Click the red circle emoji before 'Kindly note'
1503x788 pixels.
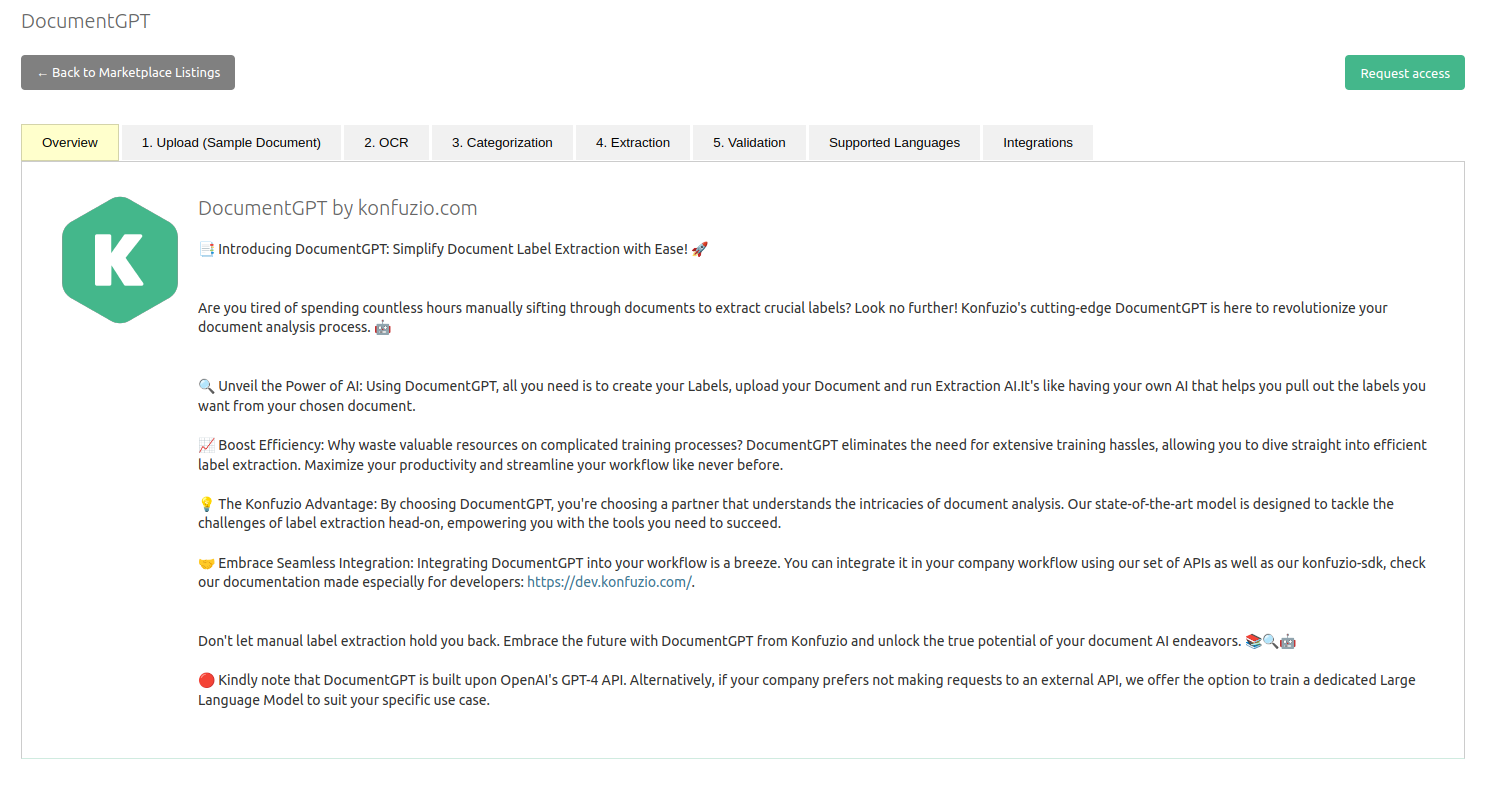coord(206,680)
